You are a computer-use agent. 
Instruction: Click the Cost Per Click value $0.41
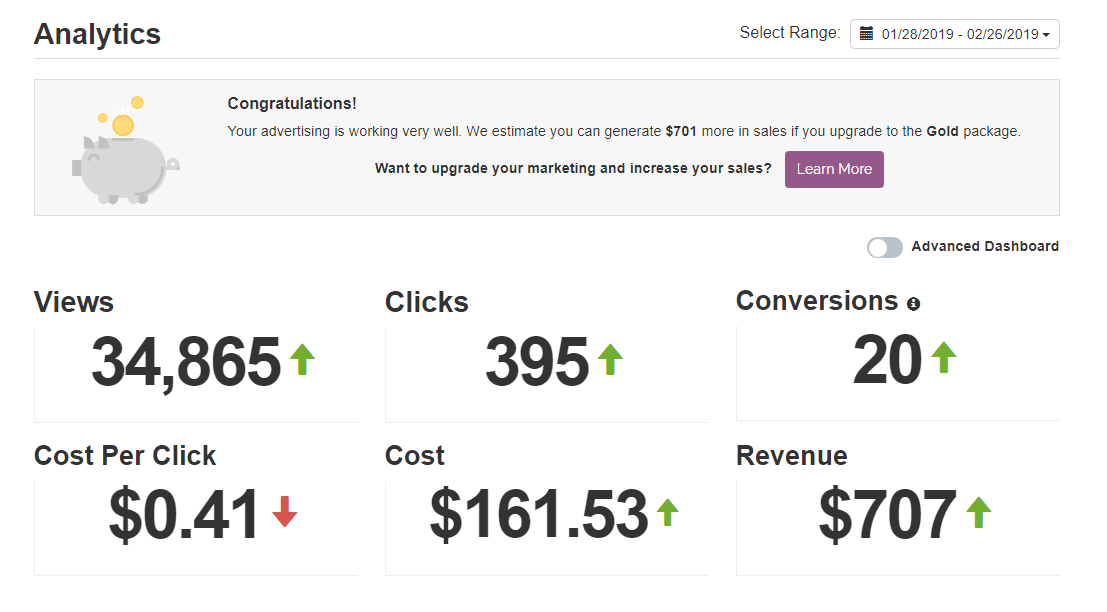tap(184, 515)
